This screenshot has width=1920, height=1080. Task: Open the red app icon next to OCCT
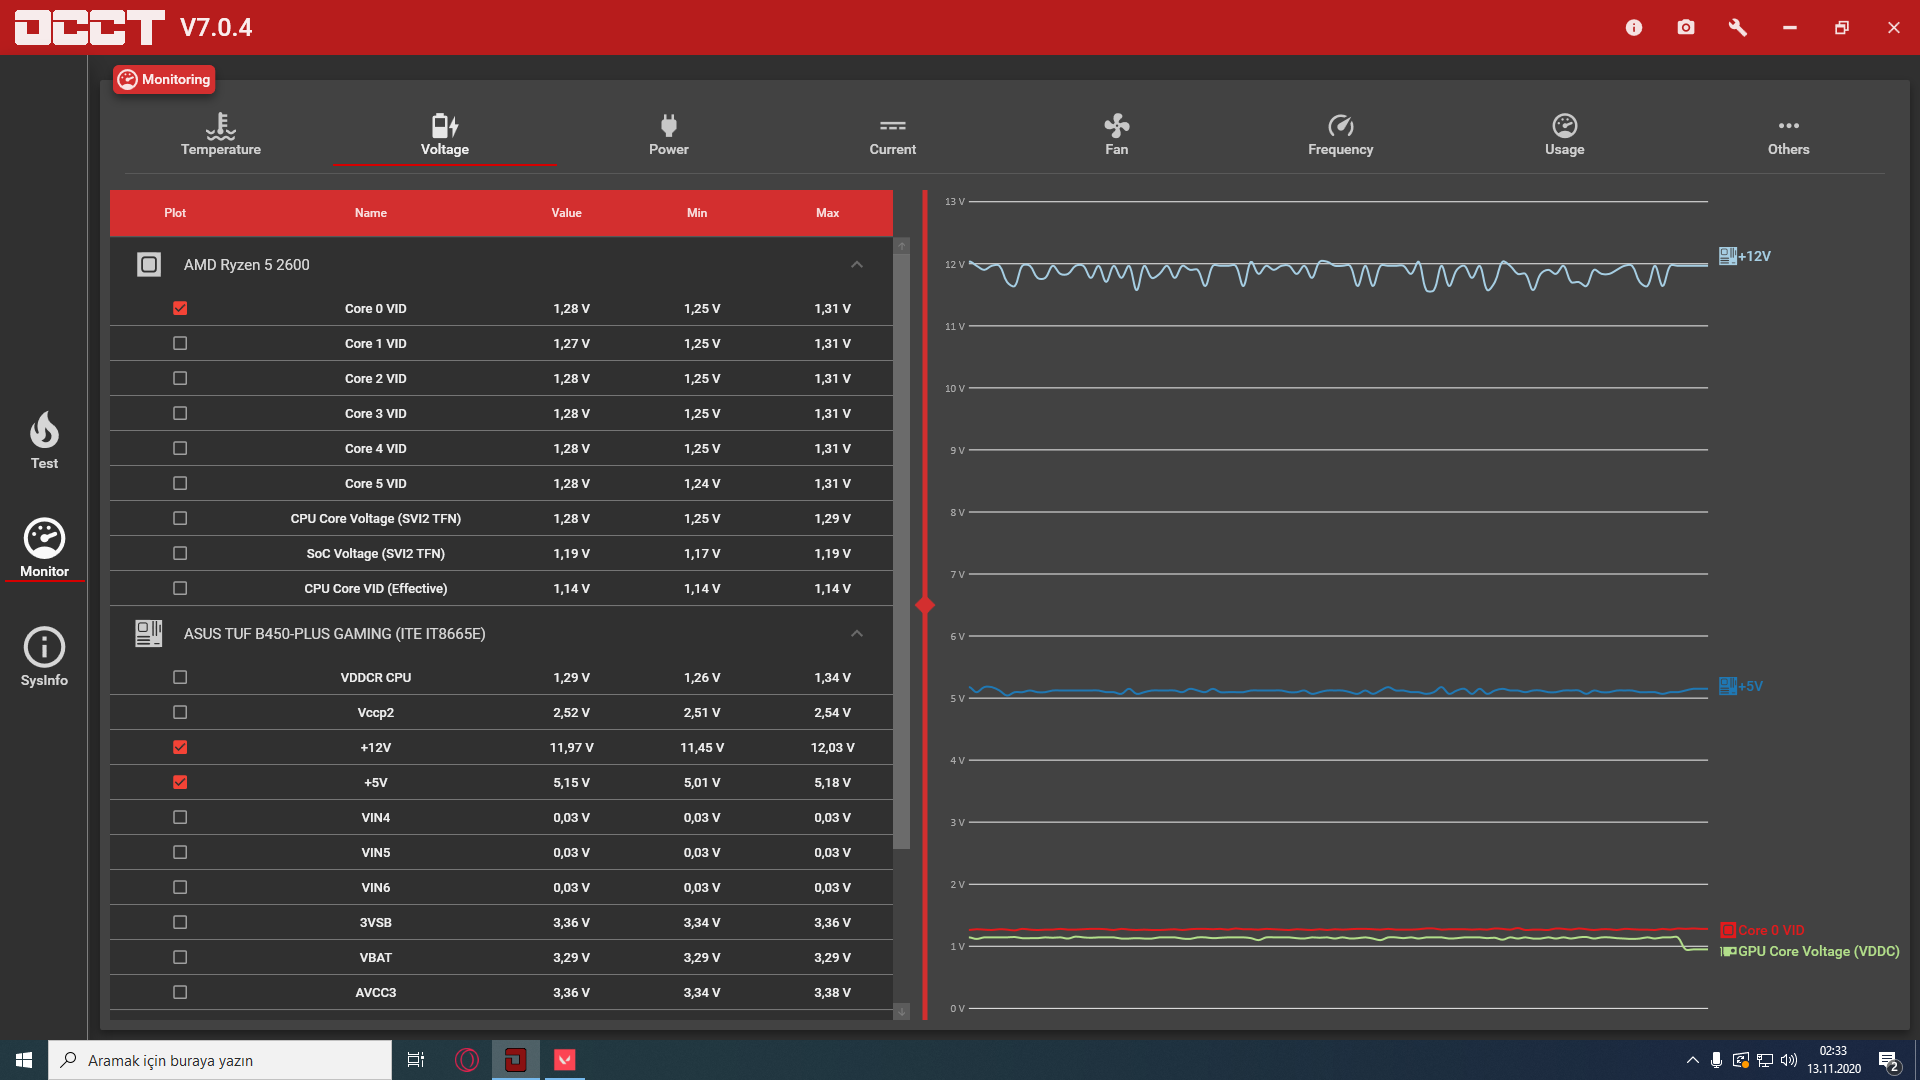(565, 1060)
